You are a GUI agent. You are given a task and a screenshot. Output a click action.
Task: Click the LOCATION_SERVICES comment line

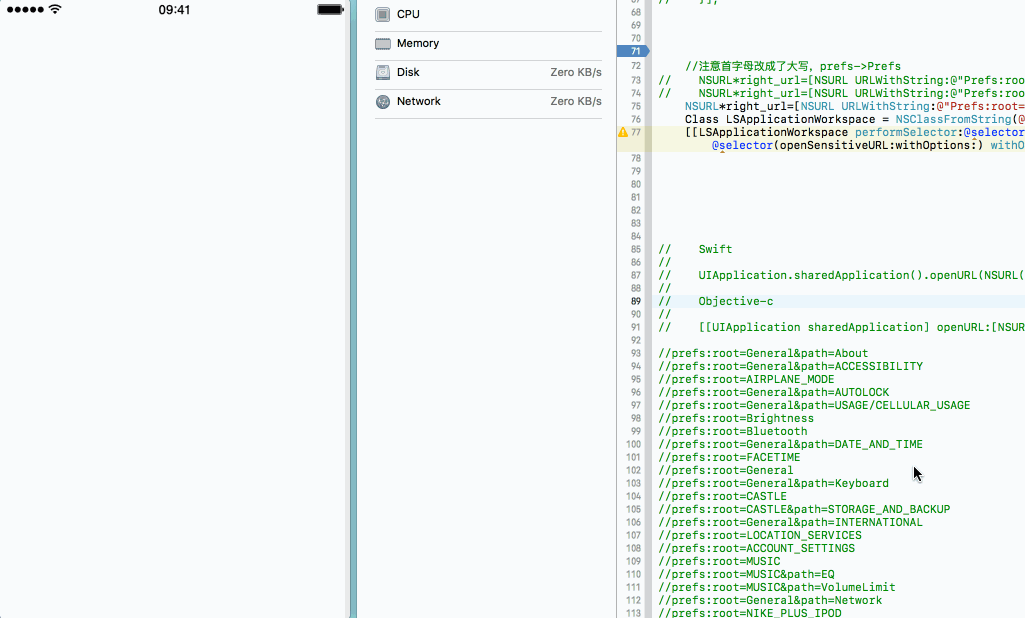(760, 536)
